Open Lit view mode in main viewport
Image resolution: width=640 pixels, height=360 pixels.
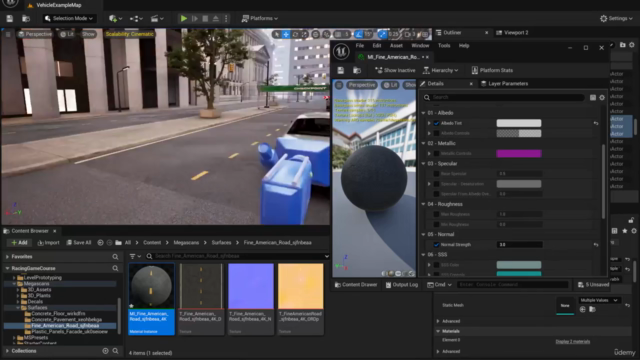(67, 34)
